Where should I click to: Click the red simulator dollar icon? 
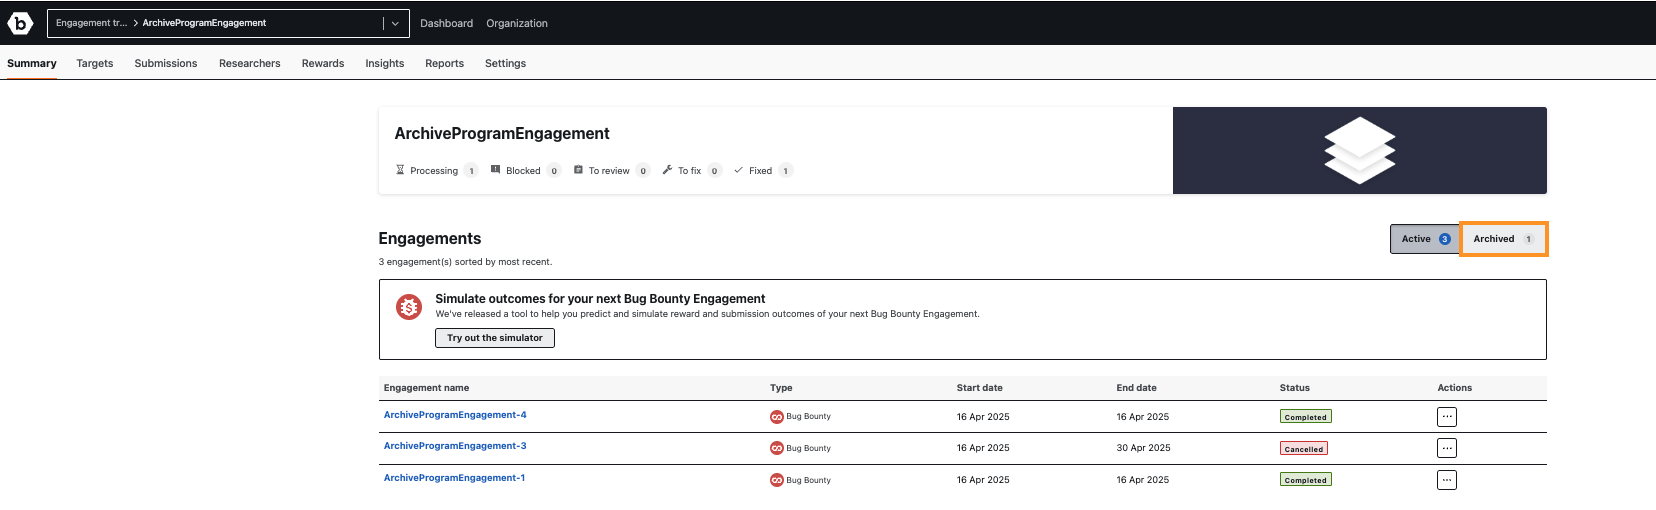[409, 307]
